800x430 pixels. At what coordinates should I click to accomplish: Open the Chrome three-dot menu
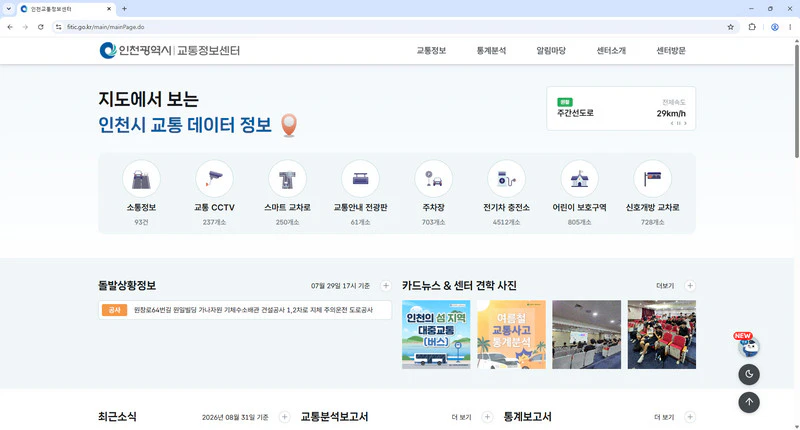point(790,27)
